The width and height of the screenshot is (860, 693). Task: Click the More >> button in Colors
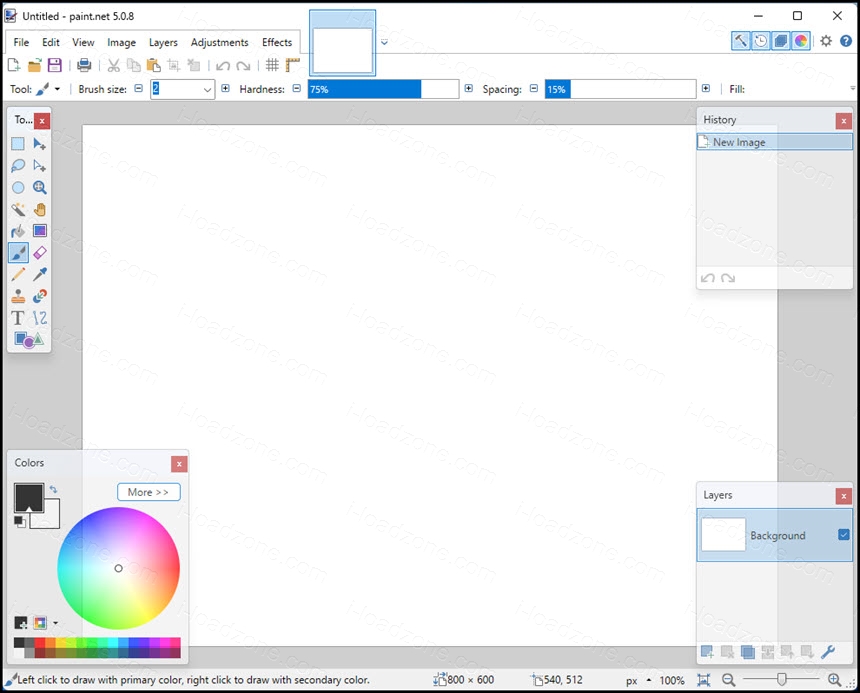coord(149,492)
